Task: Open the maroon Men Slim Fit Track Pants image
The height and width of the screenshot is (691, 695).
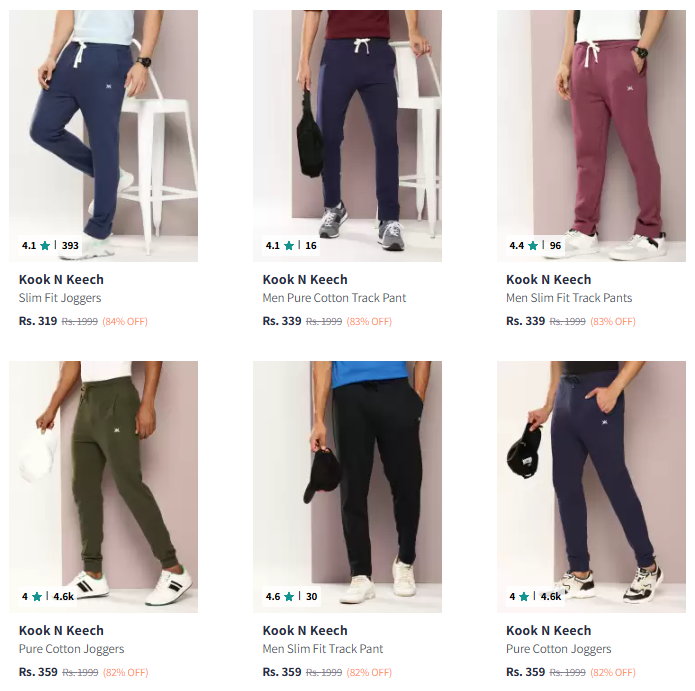Action: pos(591,136)
